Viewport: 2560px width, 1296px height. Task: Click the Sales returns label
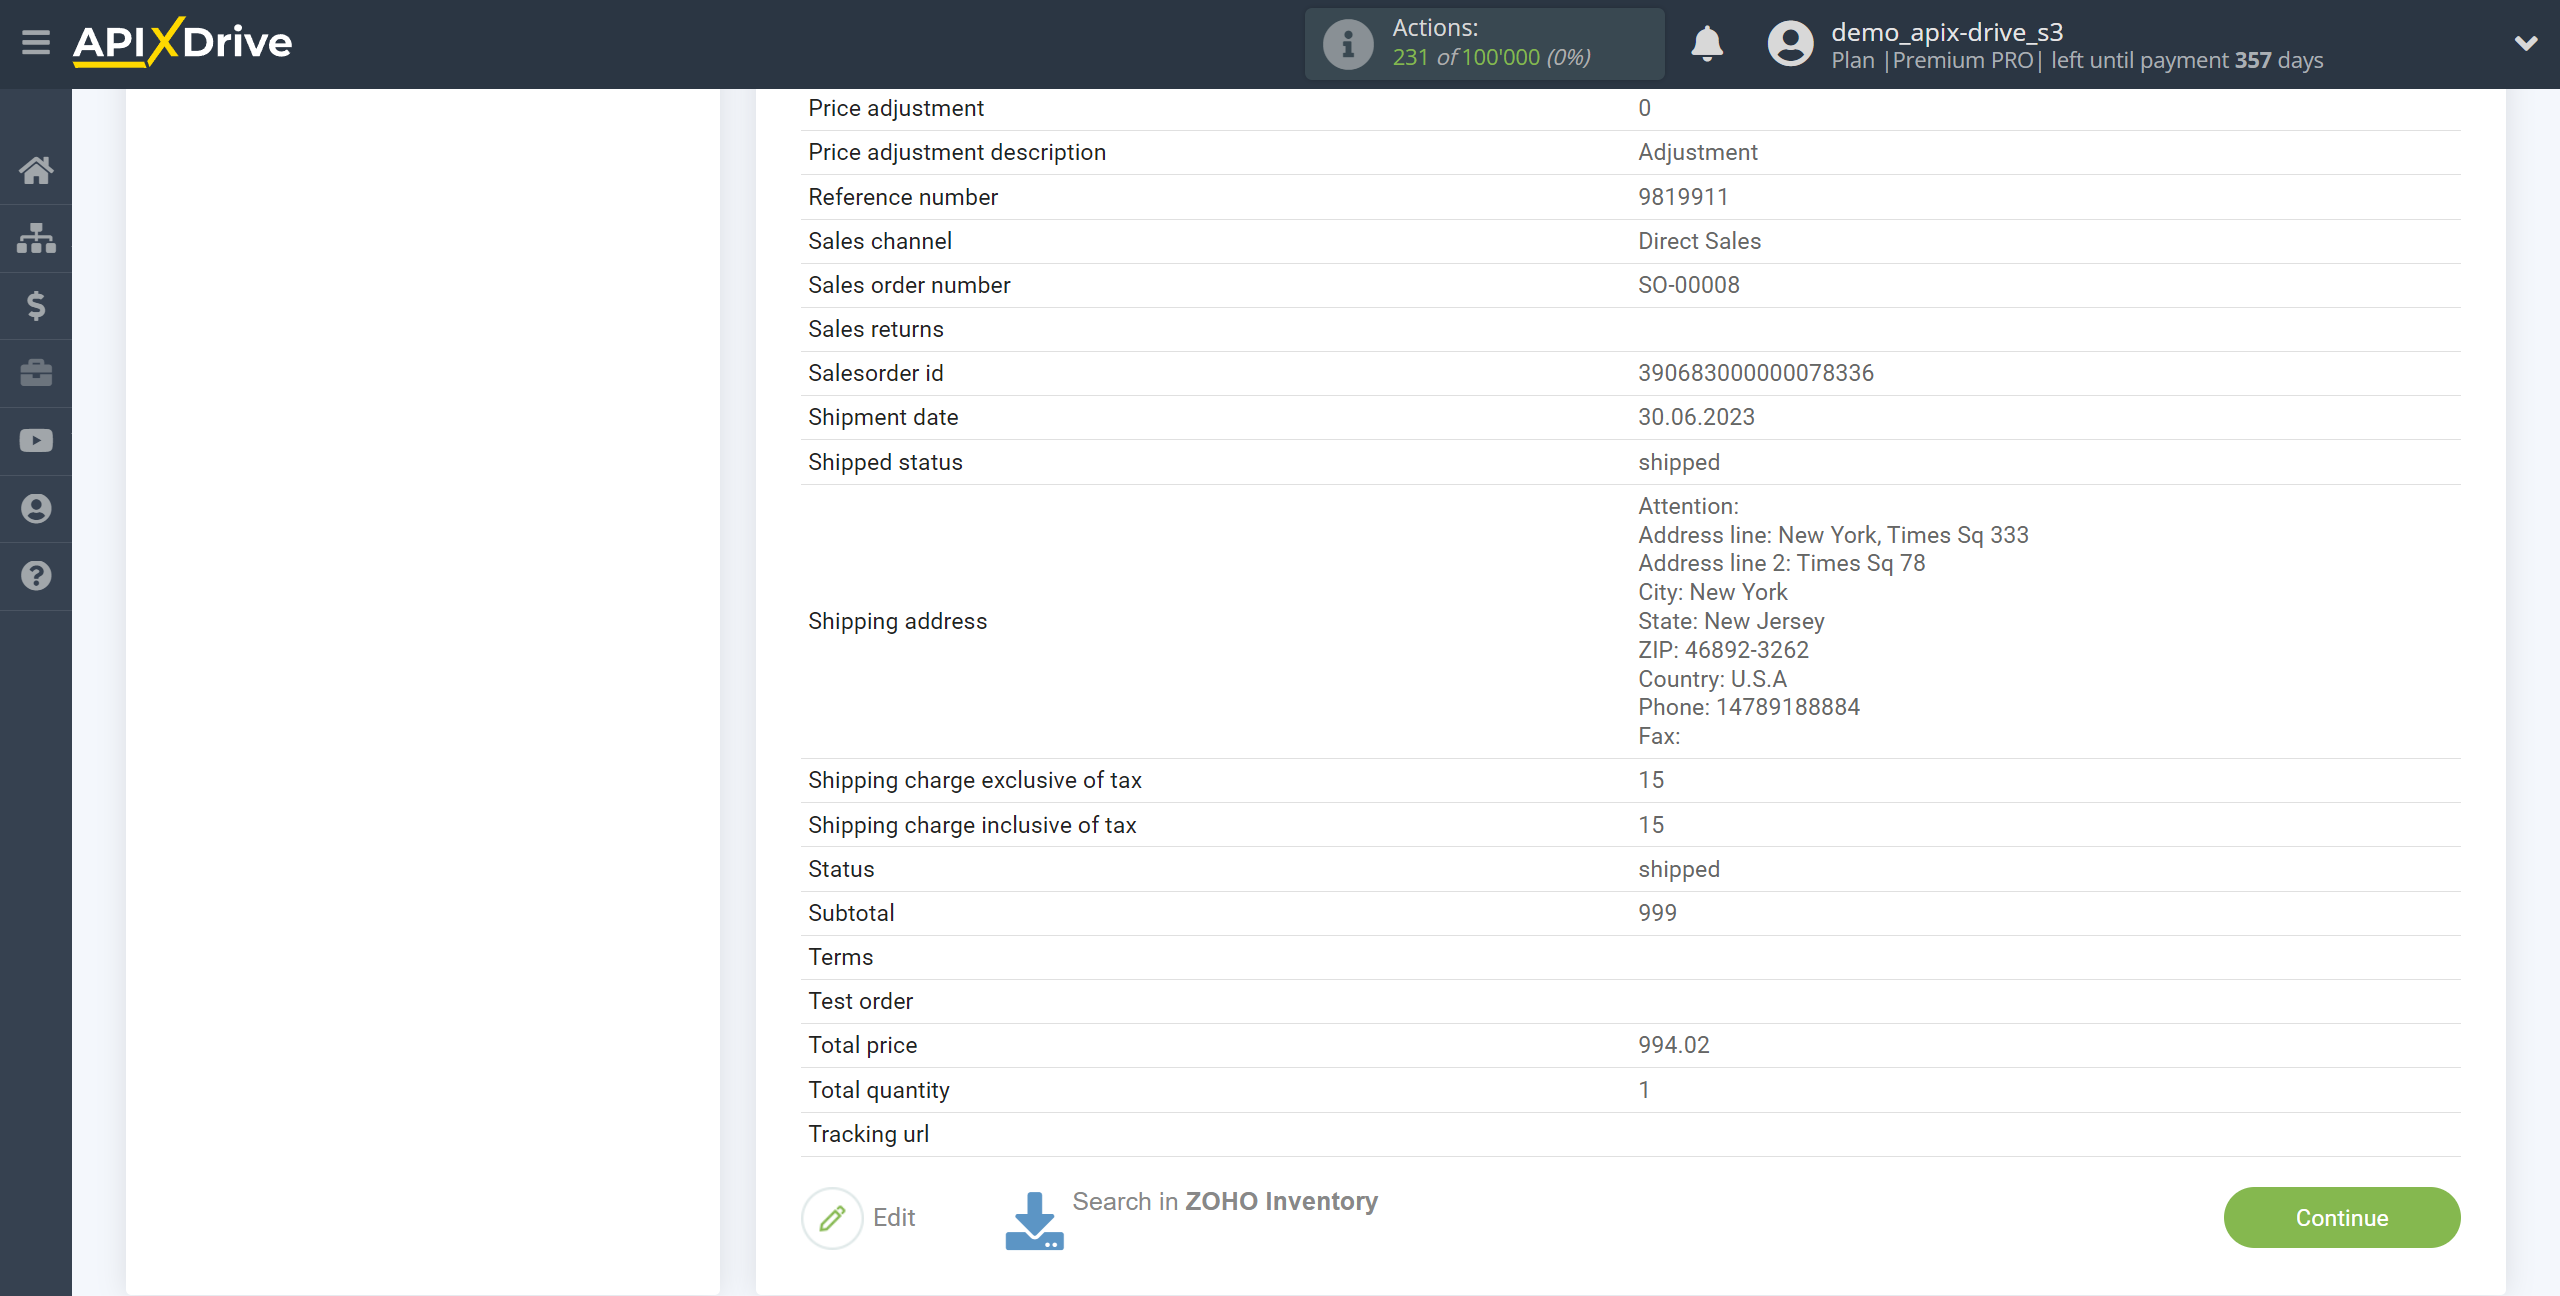tap(875, 329)
